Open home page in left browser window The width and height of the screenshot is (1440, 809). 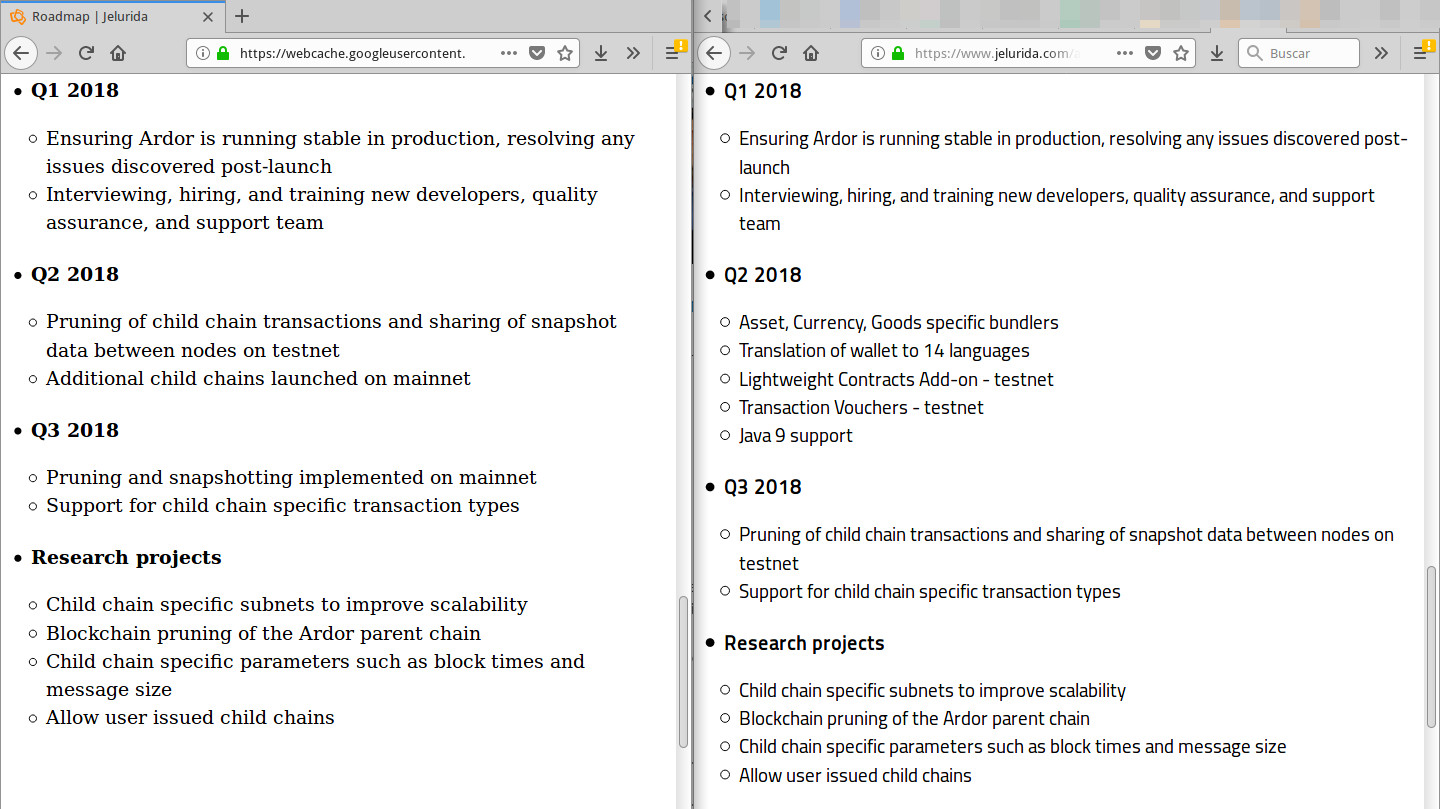click(x=118, y=53)
